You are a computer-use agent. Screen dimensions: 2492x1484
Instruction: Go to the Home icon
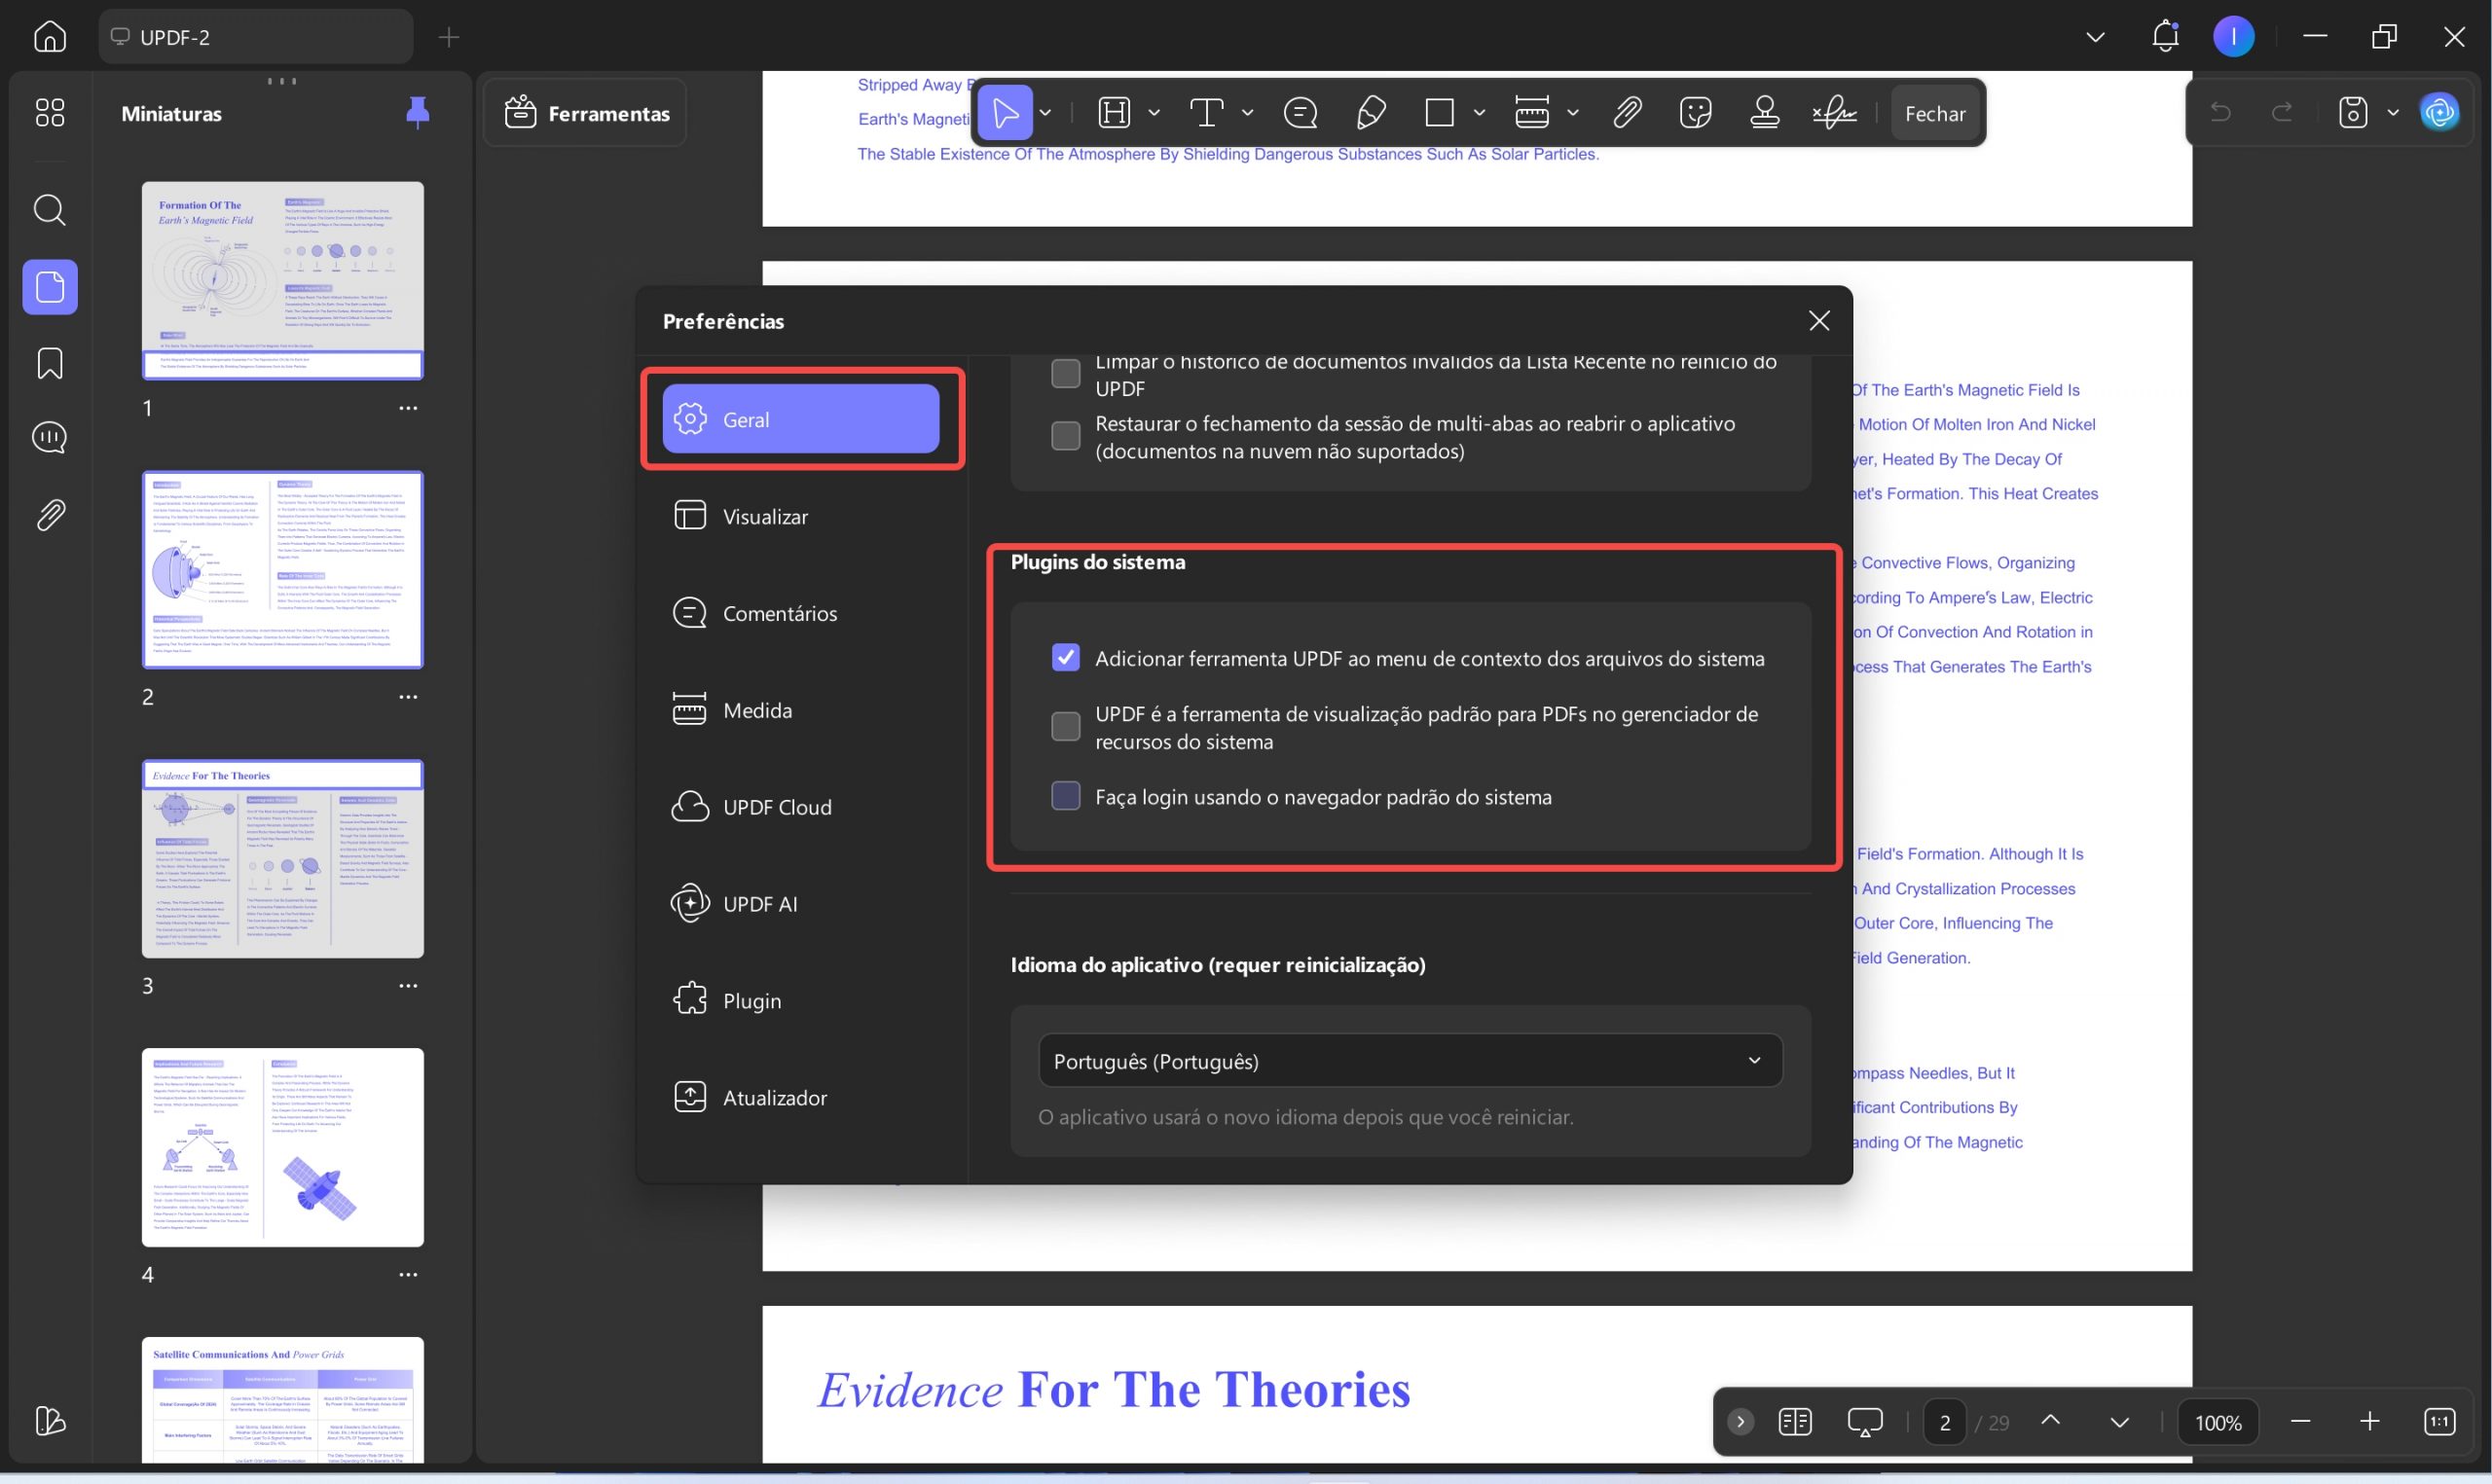coord(50,37)
